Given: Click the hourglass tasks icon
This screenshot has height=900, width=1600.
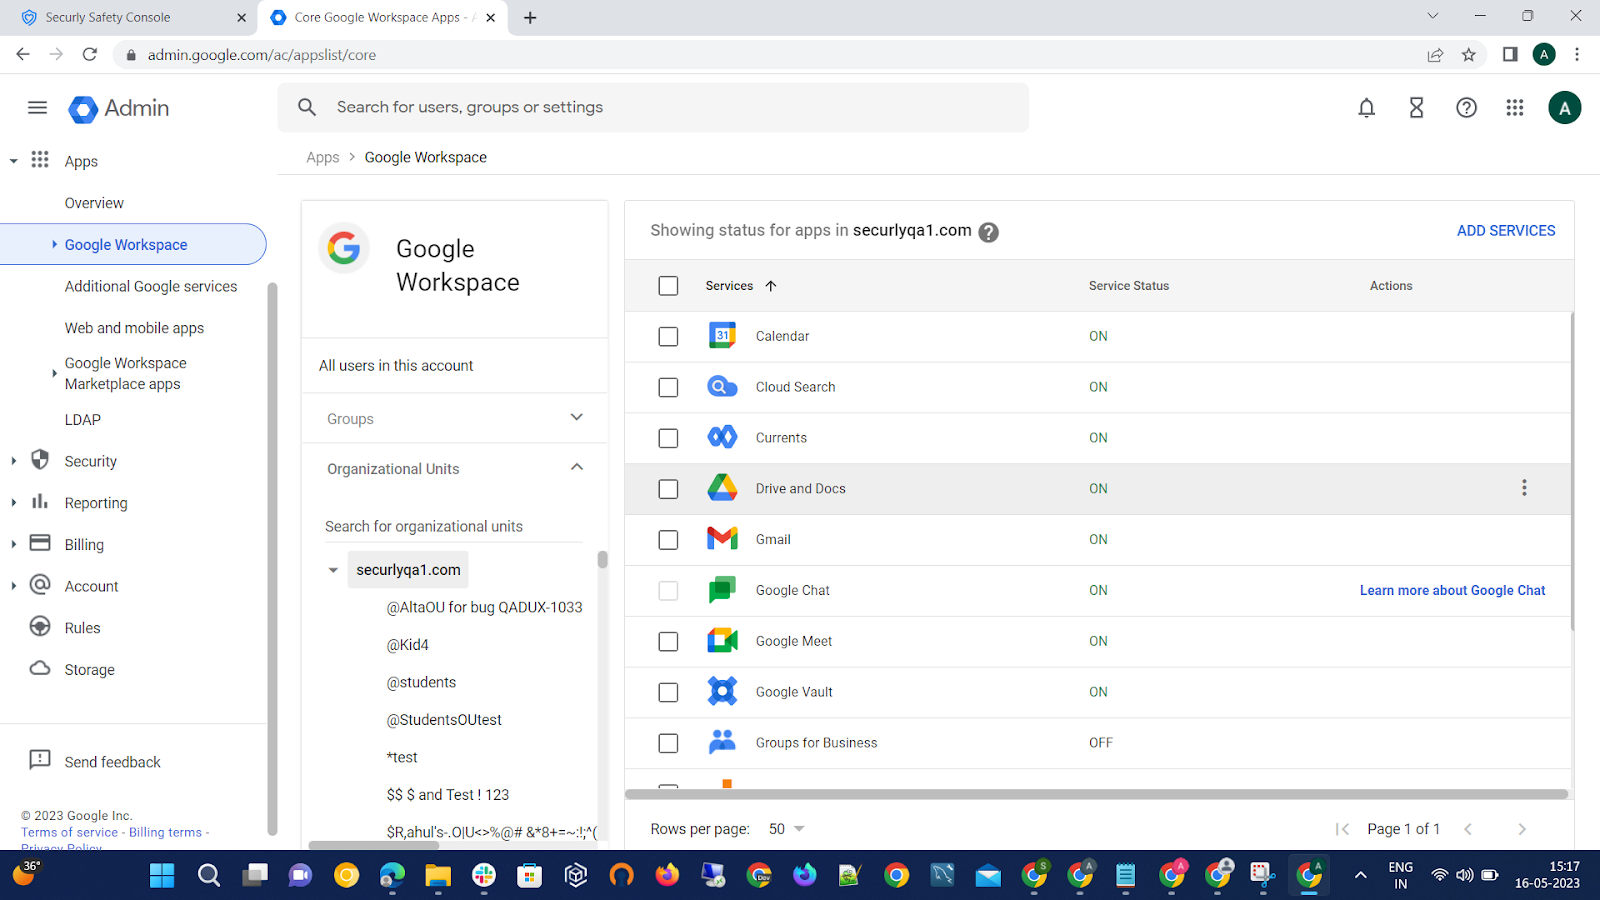Looking at the screenshot, I should [x=1416, y=108].
